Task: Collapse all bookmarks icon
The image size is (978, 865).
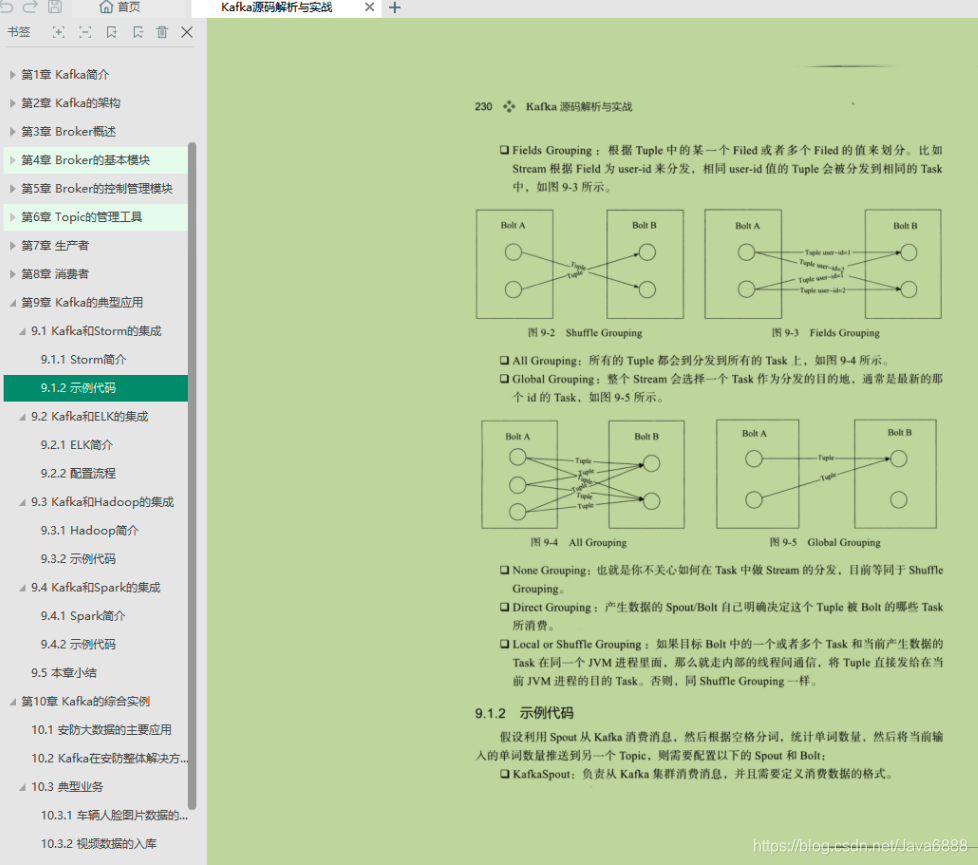Action: point(85,32)
